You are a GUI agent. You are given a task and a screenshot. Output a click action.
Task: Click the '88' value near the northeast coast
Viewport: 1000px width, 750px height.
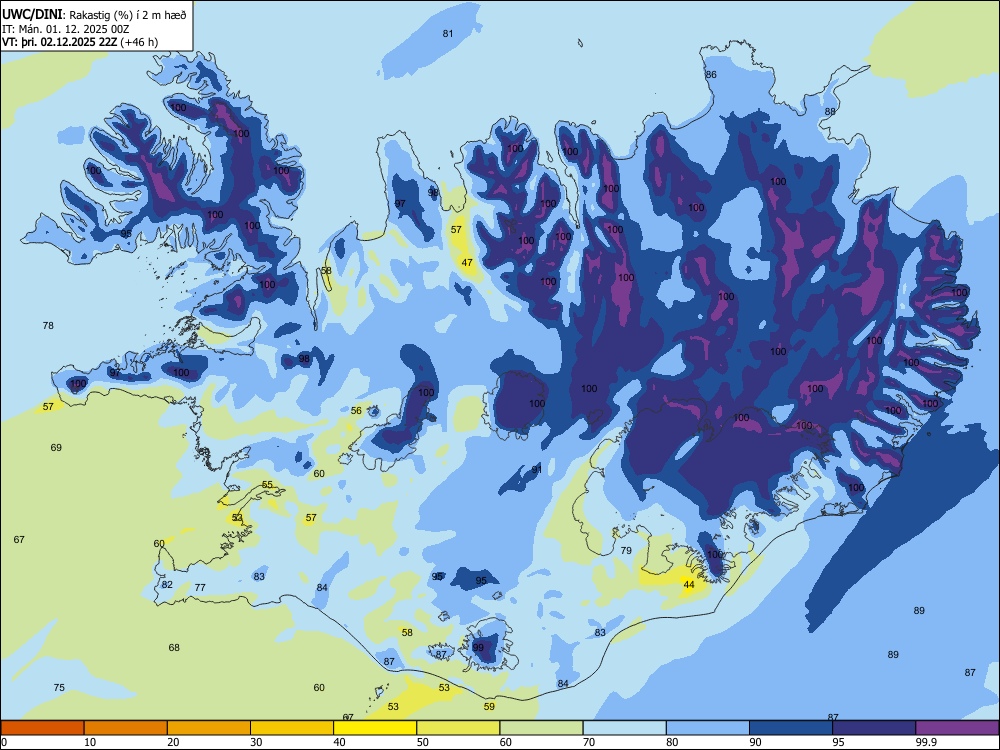pyautogui.click(x=830, y=112)
